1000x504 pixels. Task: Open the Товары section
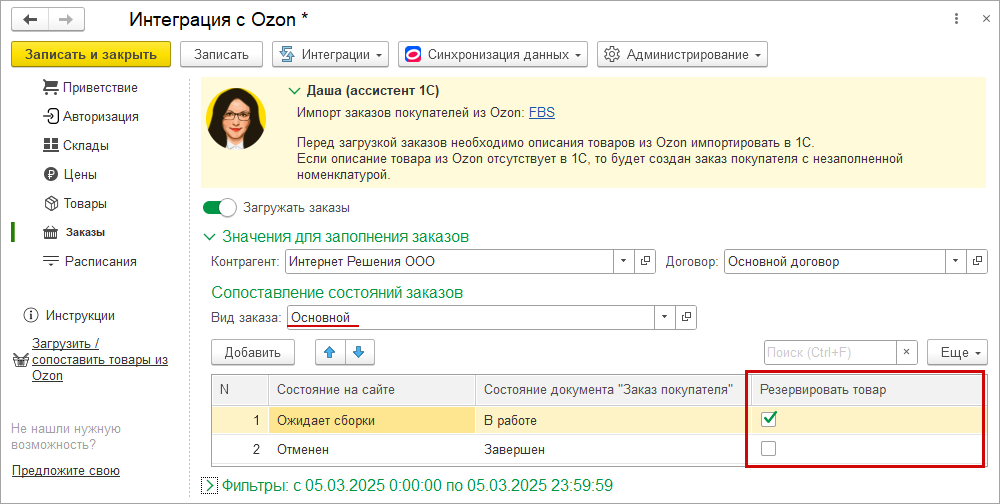[75, 204]
